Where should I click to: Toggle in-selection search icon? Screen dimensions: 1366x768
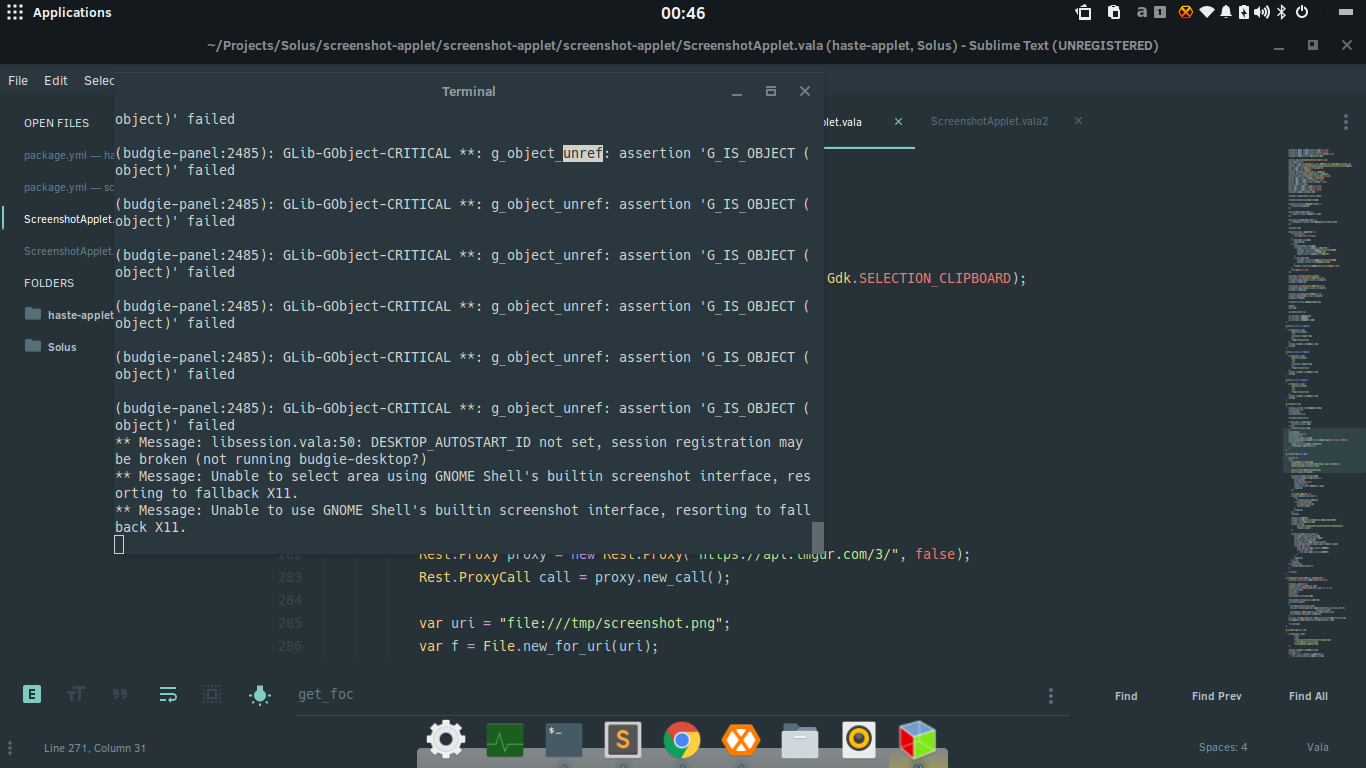coord(212,694)
